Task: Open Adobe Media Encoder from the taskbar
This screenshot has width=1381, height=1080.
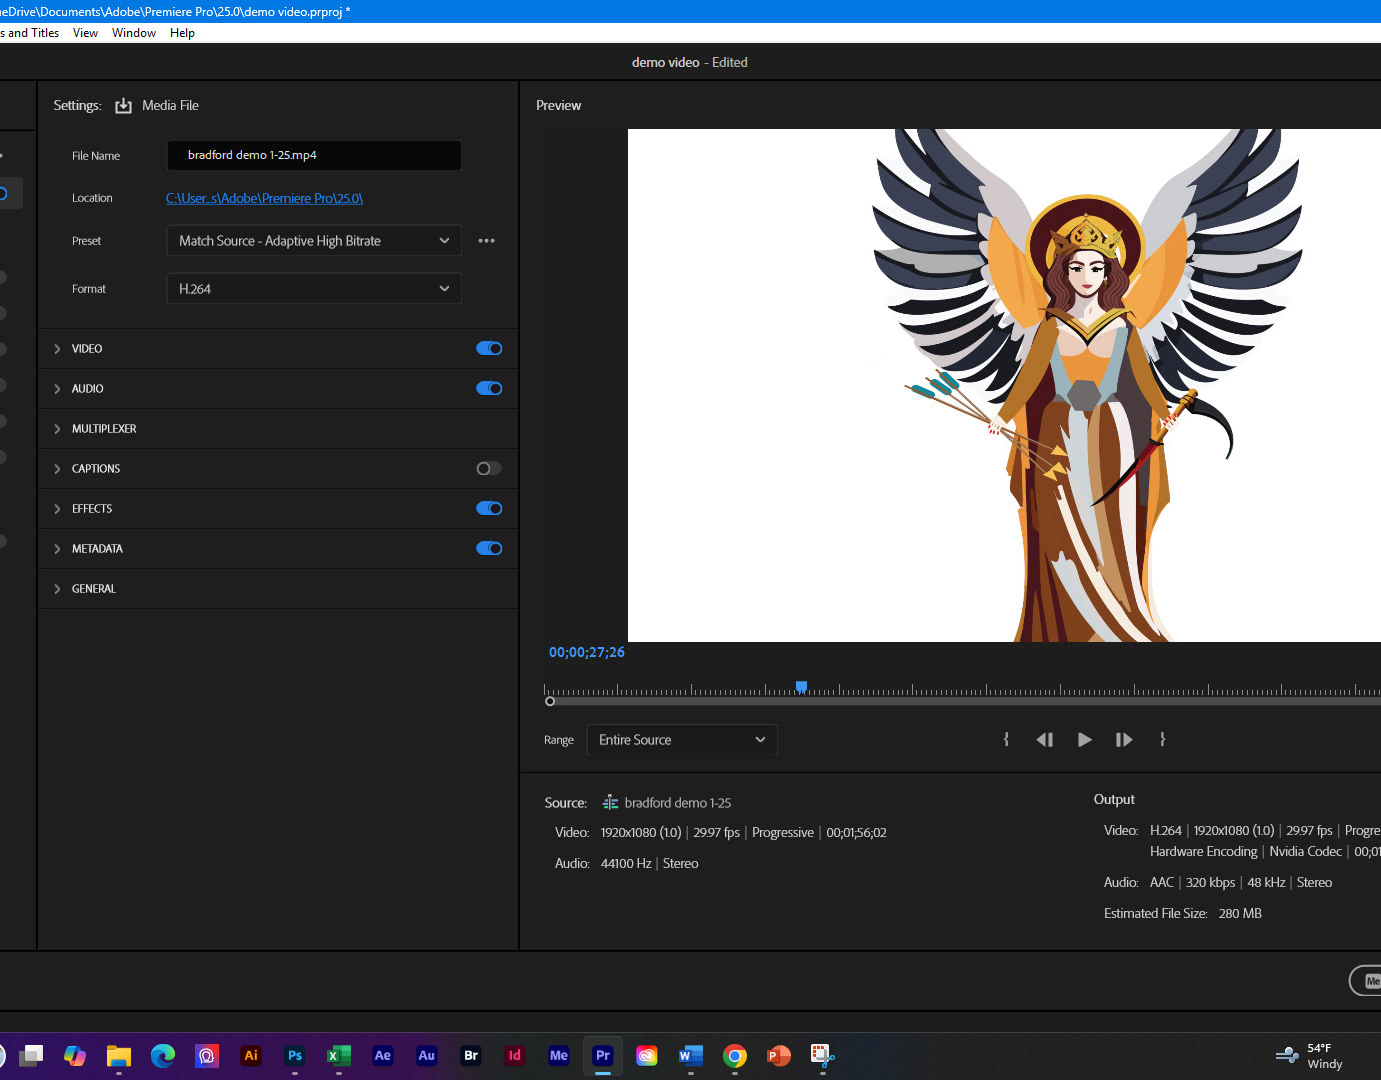Action: coord(559,1056)
